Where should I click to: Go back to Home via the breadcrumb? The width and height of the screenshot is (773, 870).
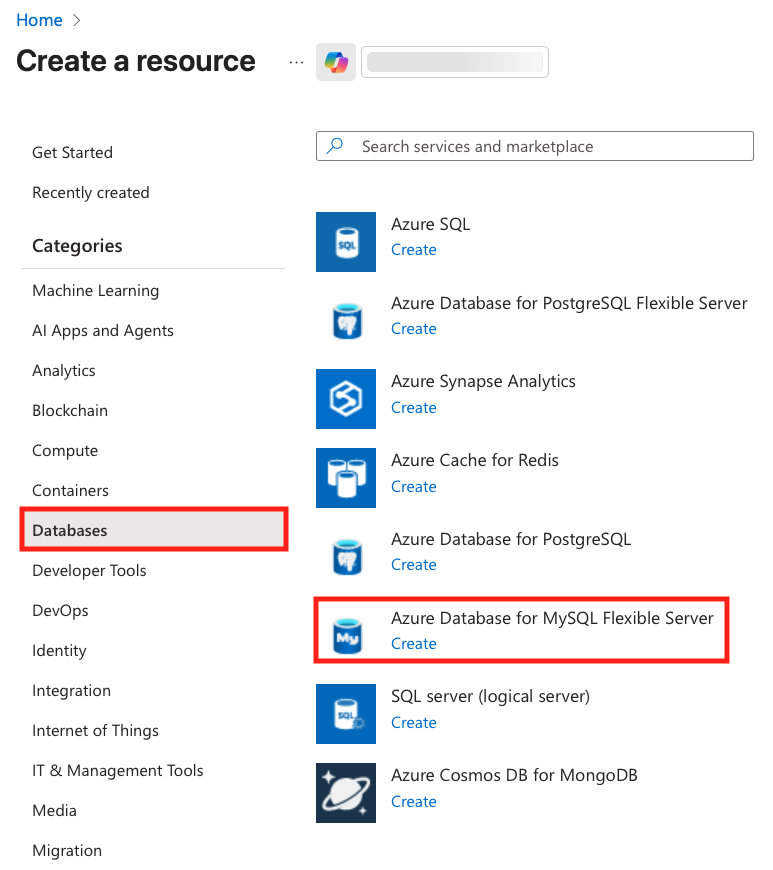tap(39, 20)
